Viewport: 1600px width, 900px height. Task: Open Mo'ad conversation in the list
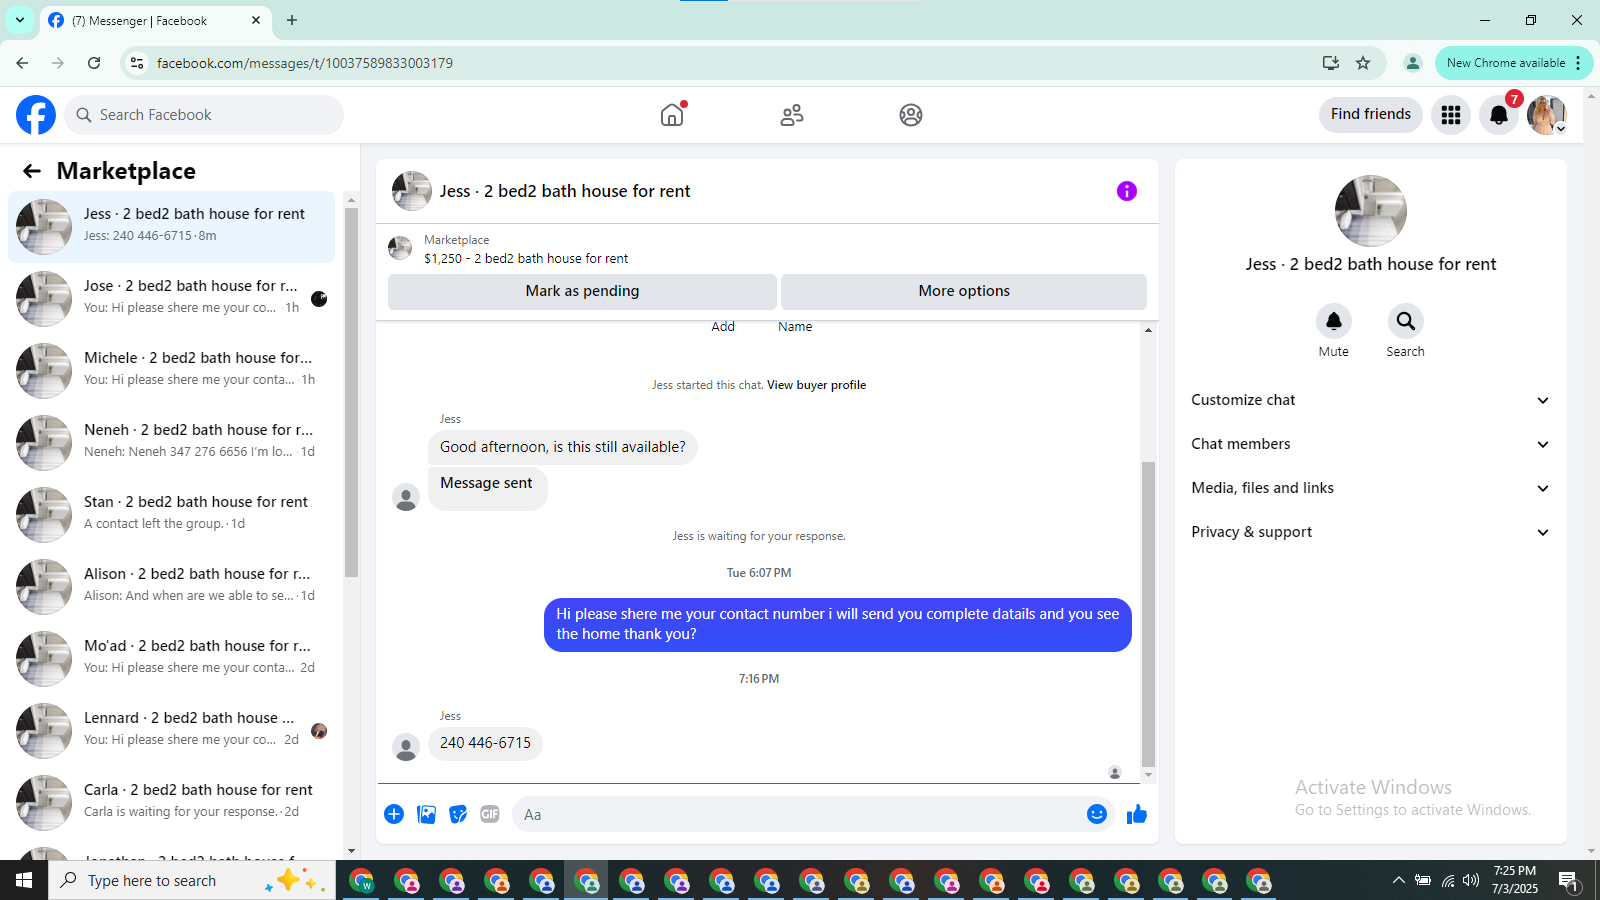(172, 659)
